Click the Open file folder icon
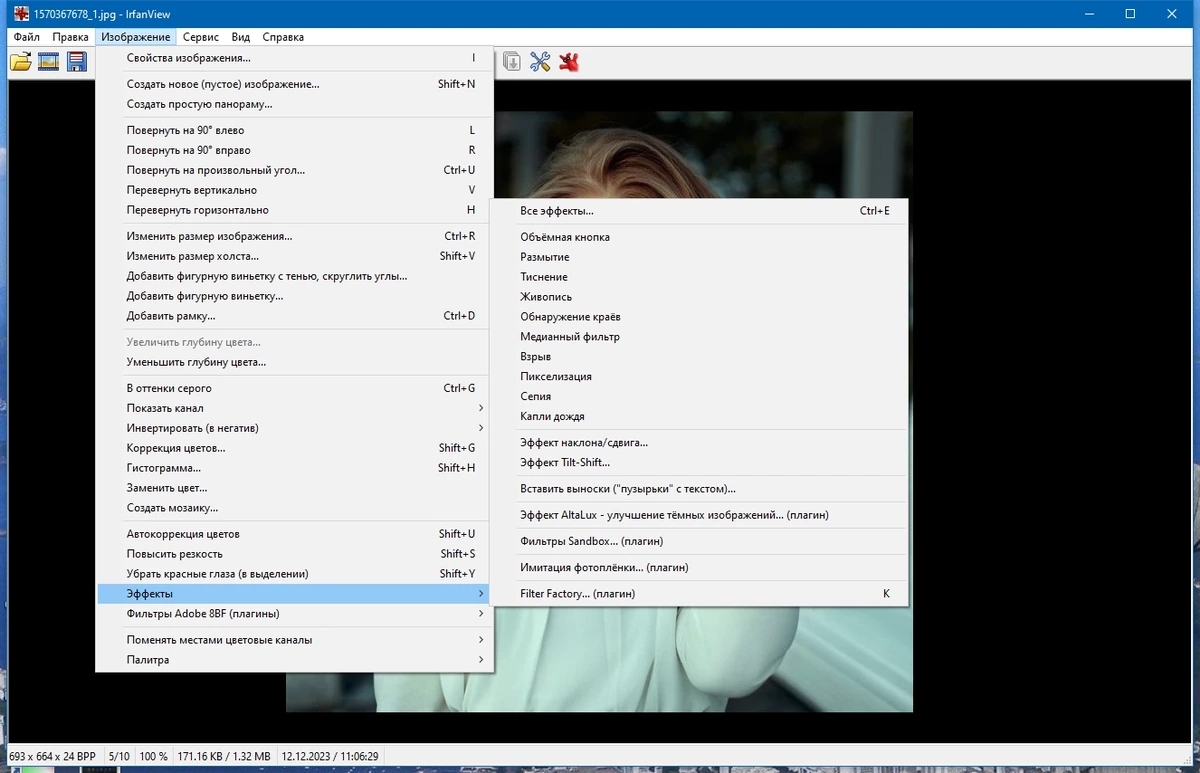 point(20,62)
